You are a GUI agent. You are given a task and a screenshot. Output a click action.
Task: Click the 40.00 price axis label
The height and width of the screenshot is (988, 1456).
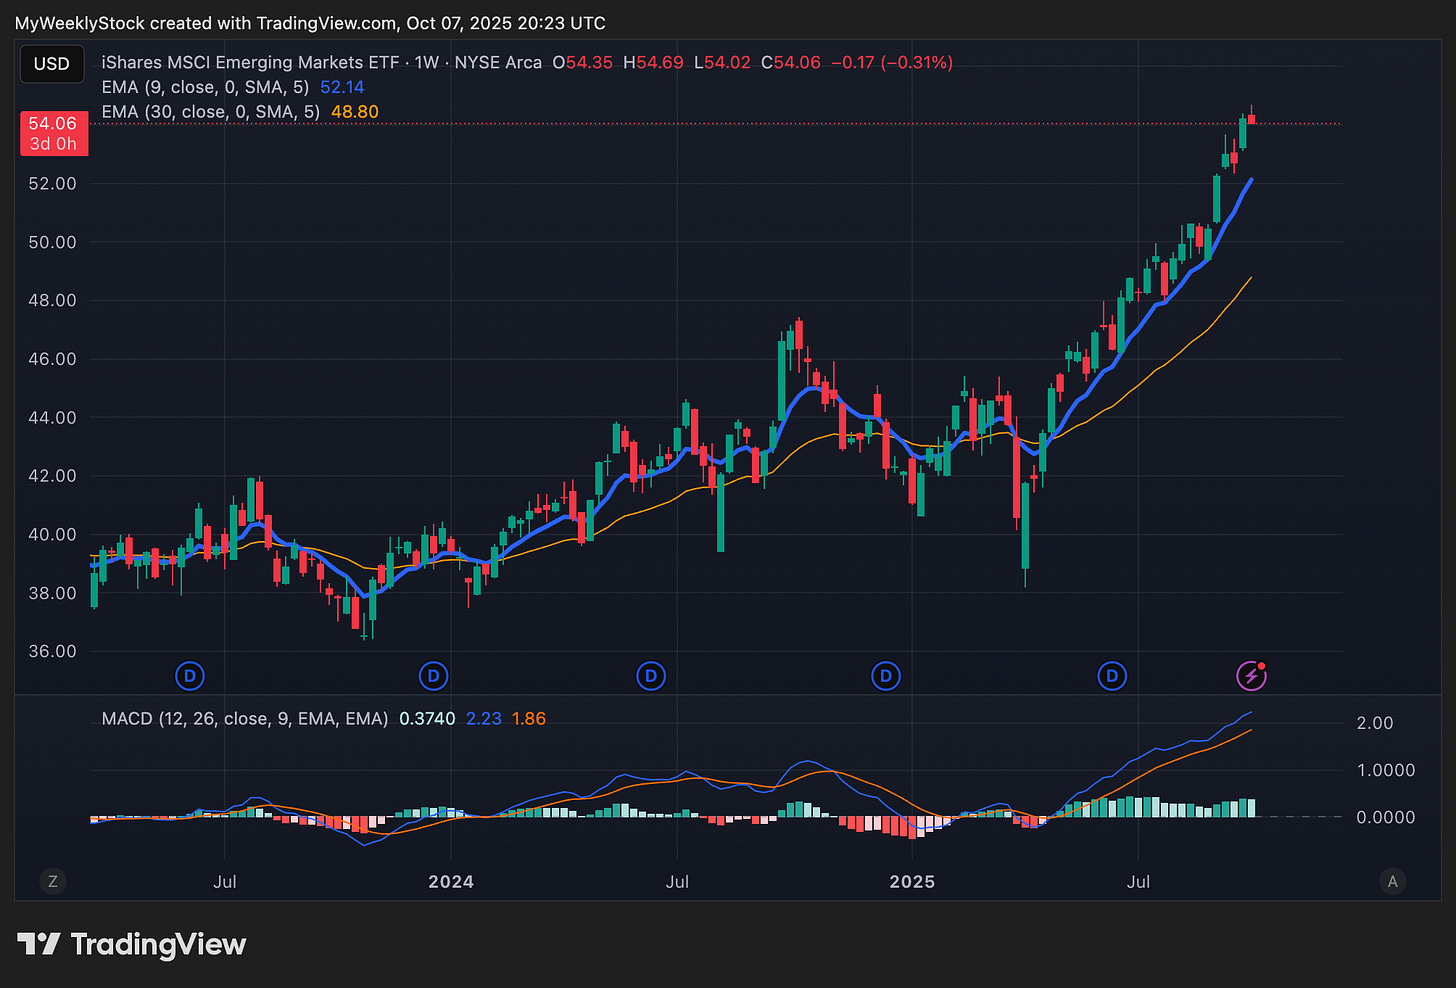point(52,534)
